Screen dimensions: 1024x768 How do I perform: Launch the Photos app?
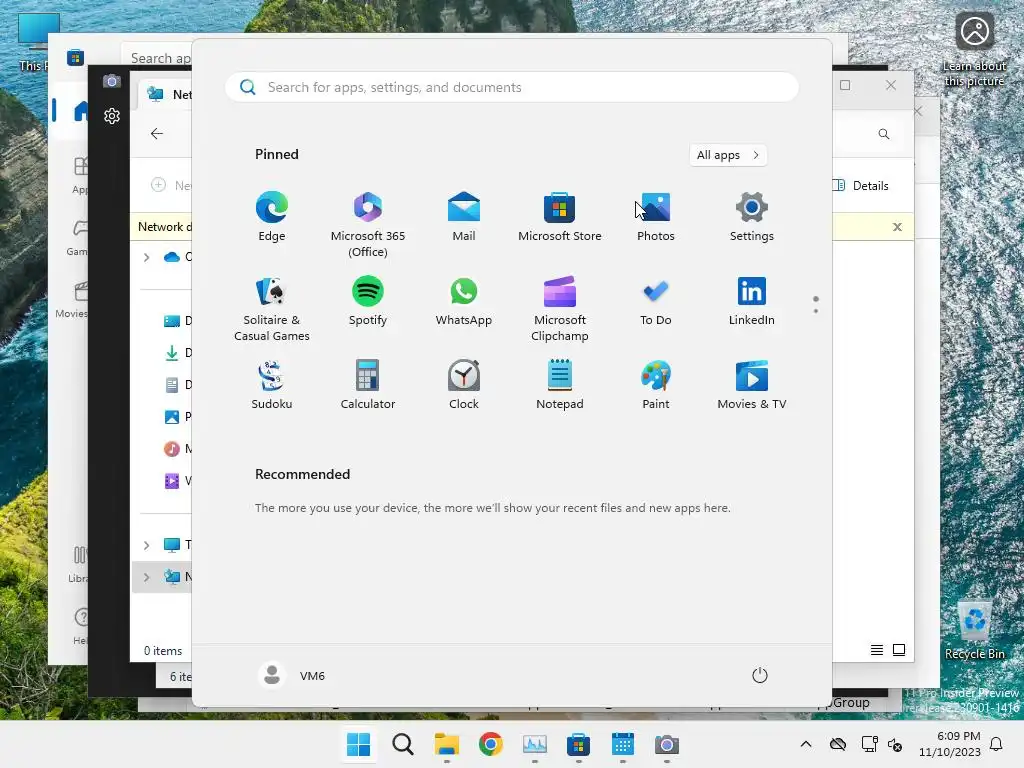[656, 217]
